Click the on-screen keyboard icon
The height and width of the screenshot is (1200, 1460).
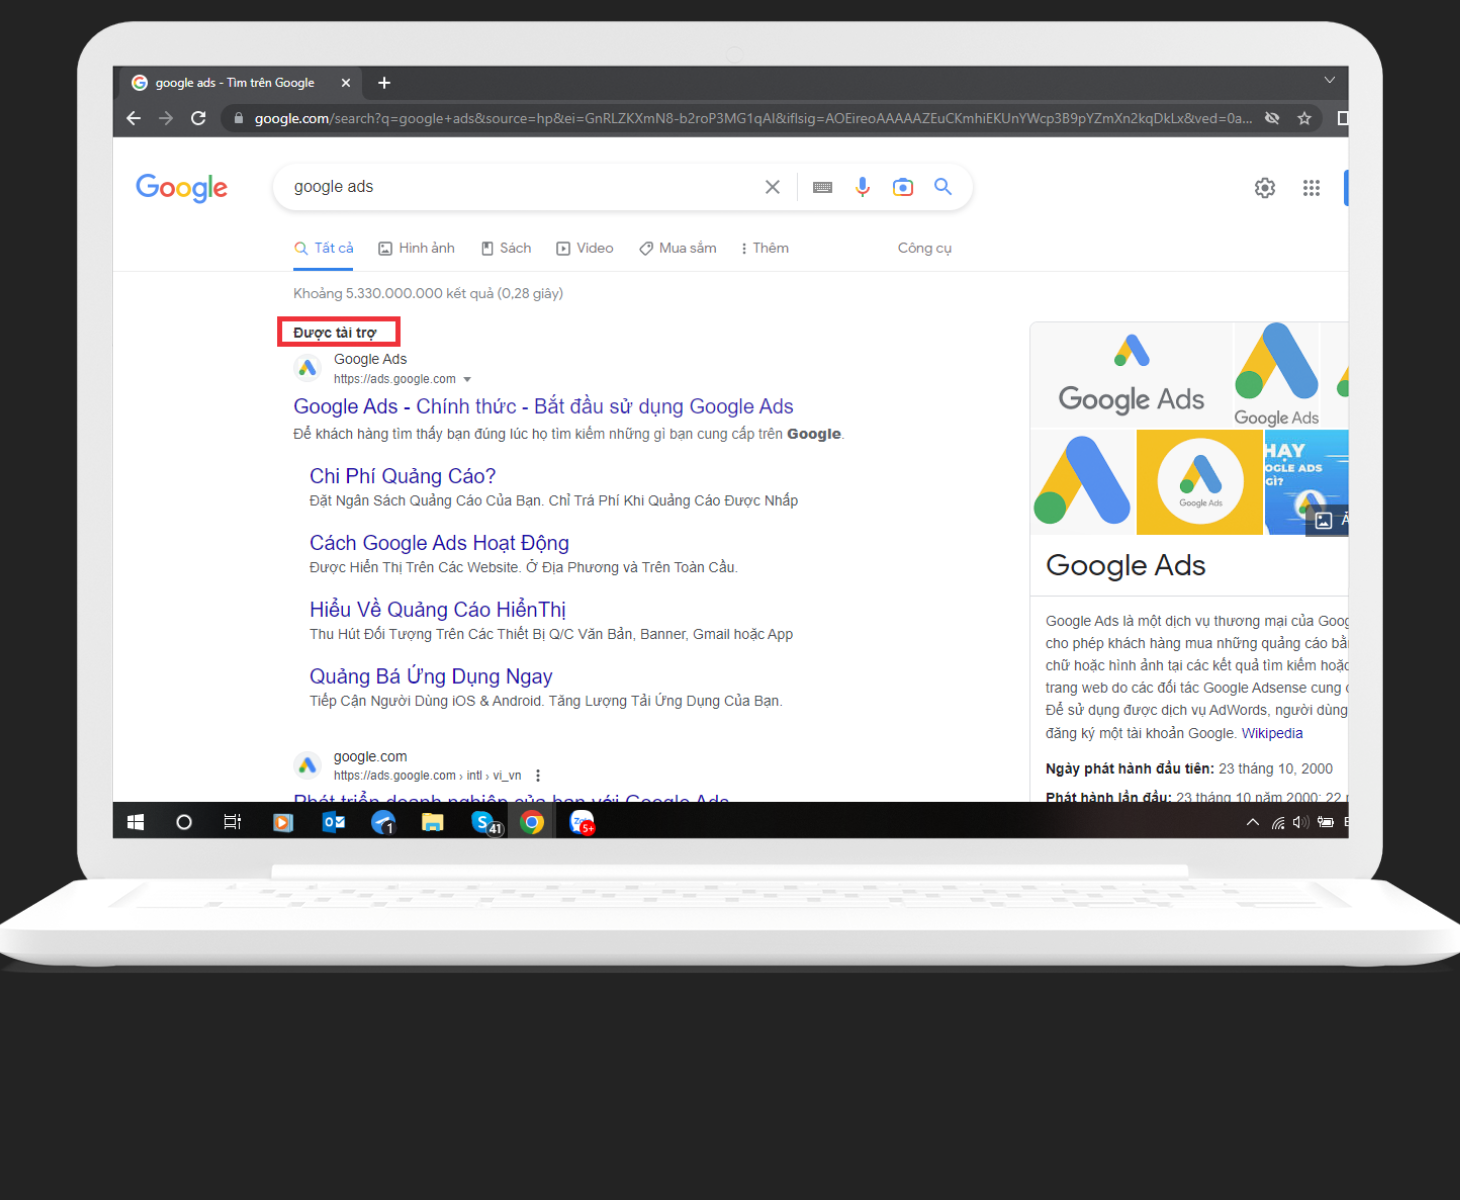pos(822,187)
